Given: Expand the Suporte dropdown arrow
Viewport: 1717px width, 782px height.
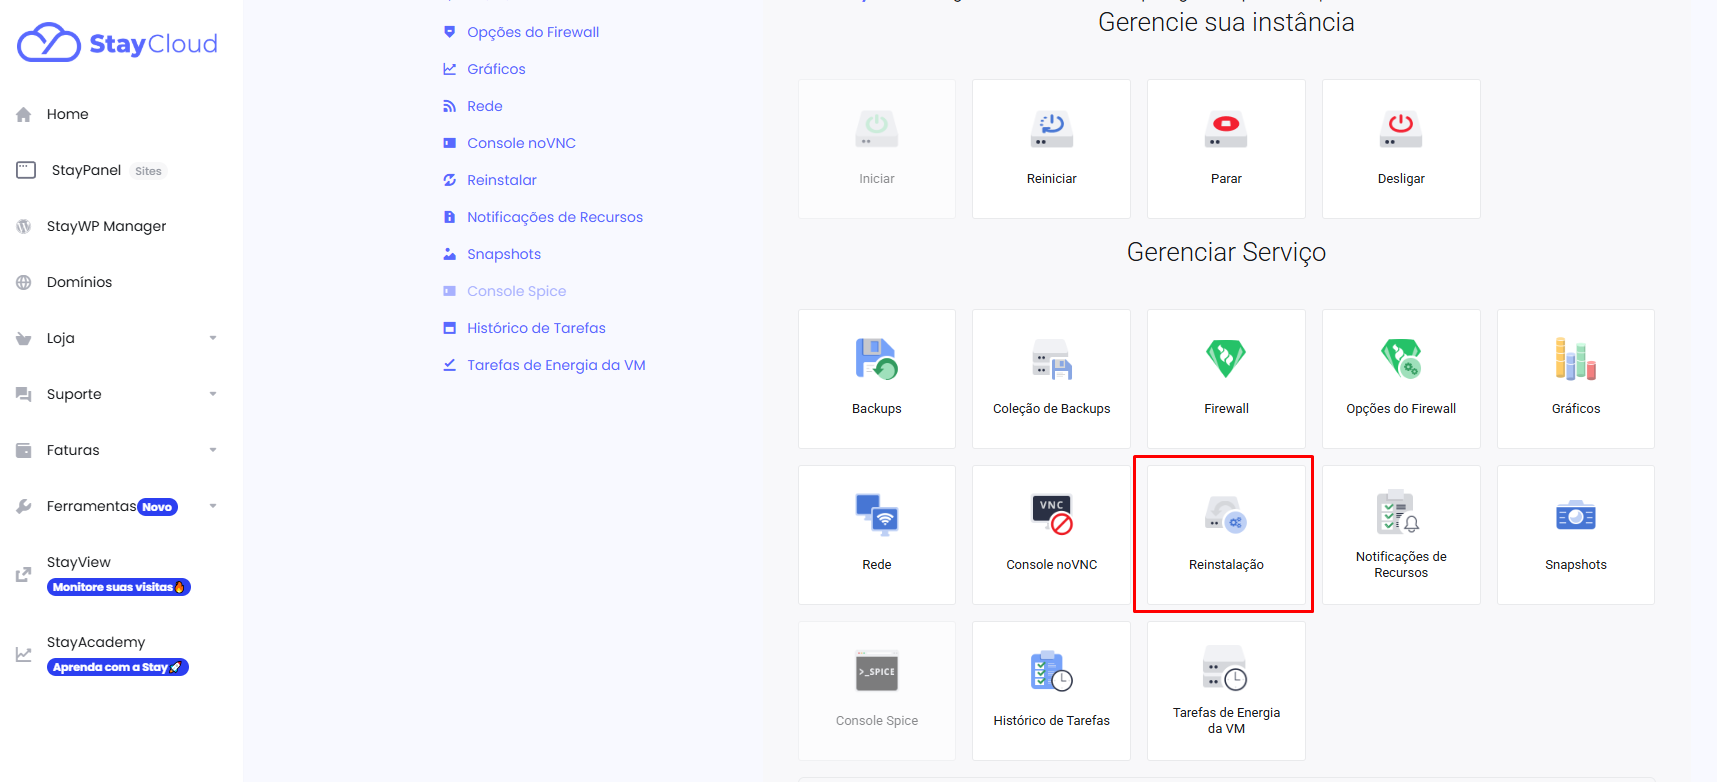Looking at the screenshot, I should 213,394.
